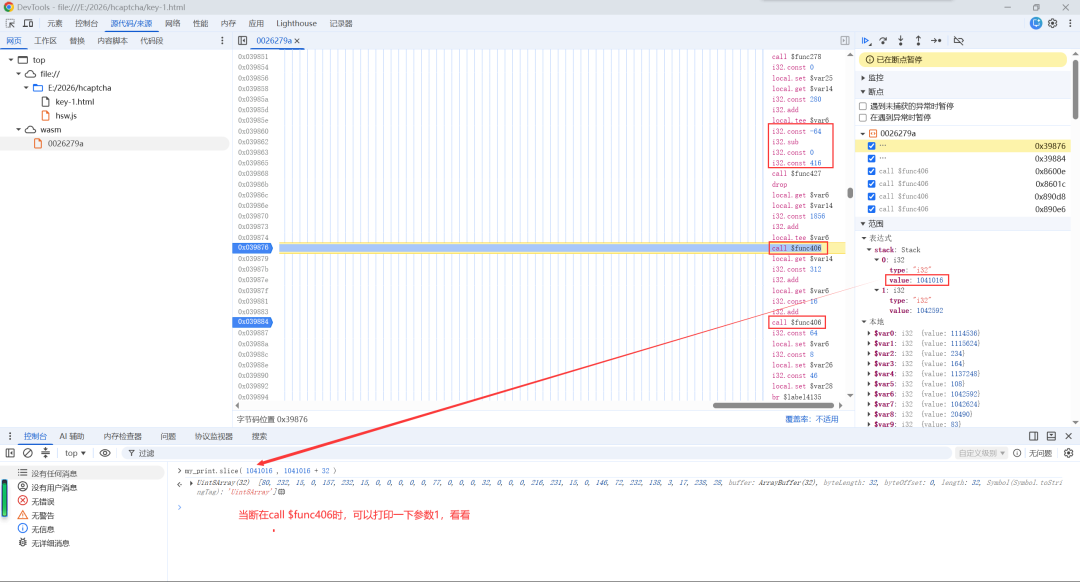Click the 无问题 issues button
Image resolution: width=1080 pixels, height=582 pixels.
pyautogui.click(x=1041, y=453)
